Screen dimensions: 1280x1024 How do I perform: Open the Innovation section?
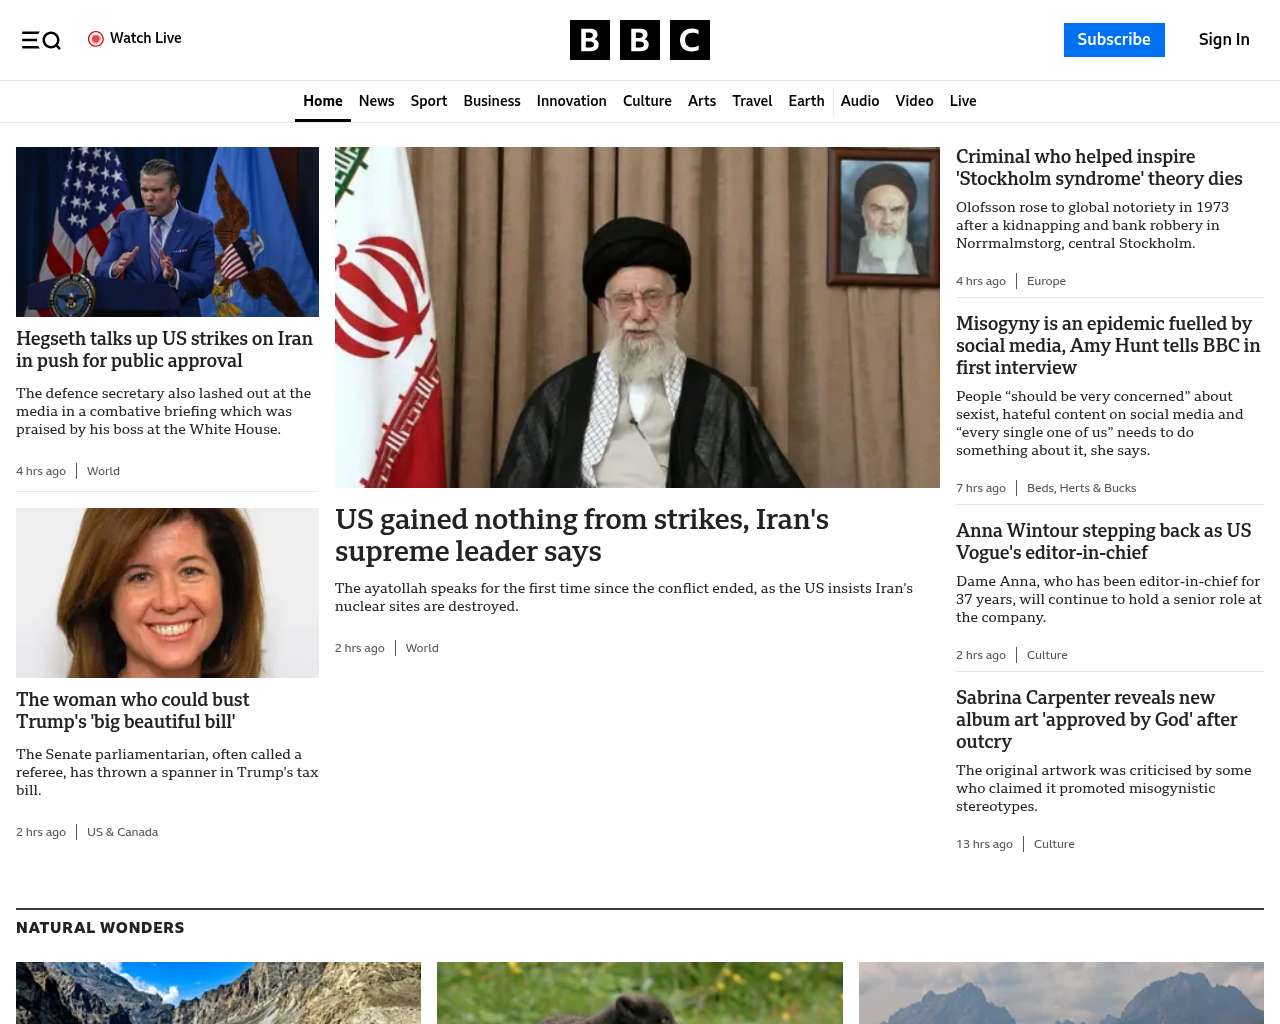point(572,101)
